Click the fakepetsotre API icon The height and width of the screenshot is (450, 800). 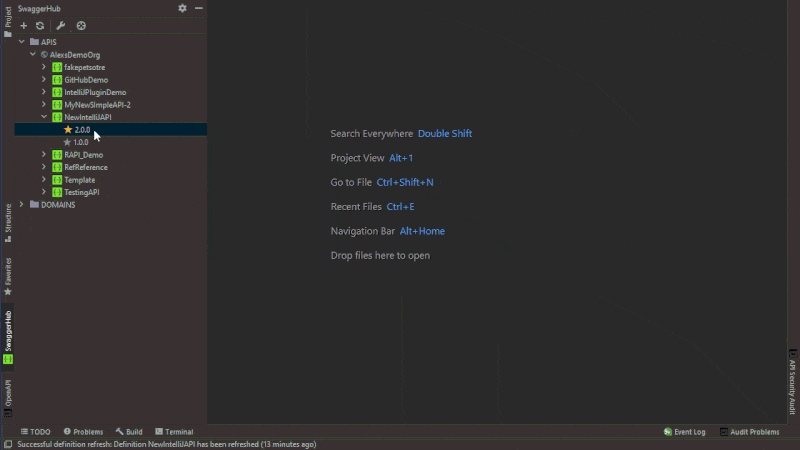pos(57,67)
